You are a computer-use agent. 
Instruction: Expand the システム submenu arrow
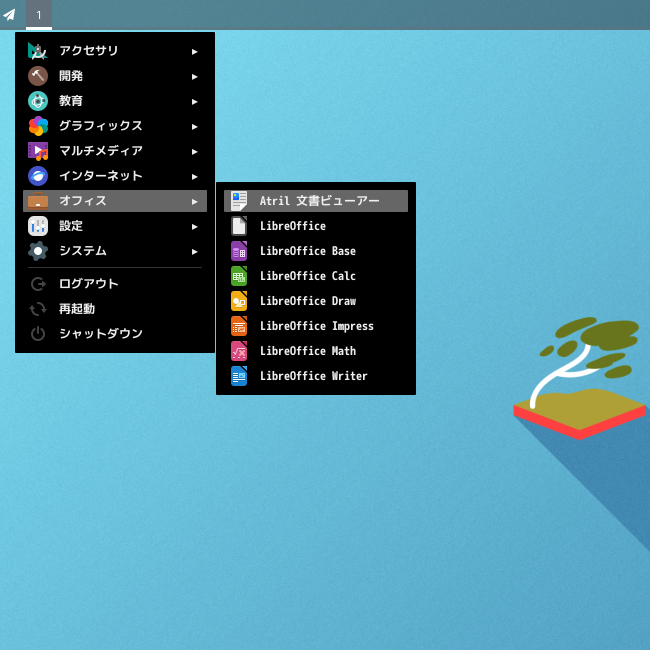tap(194, 252)
